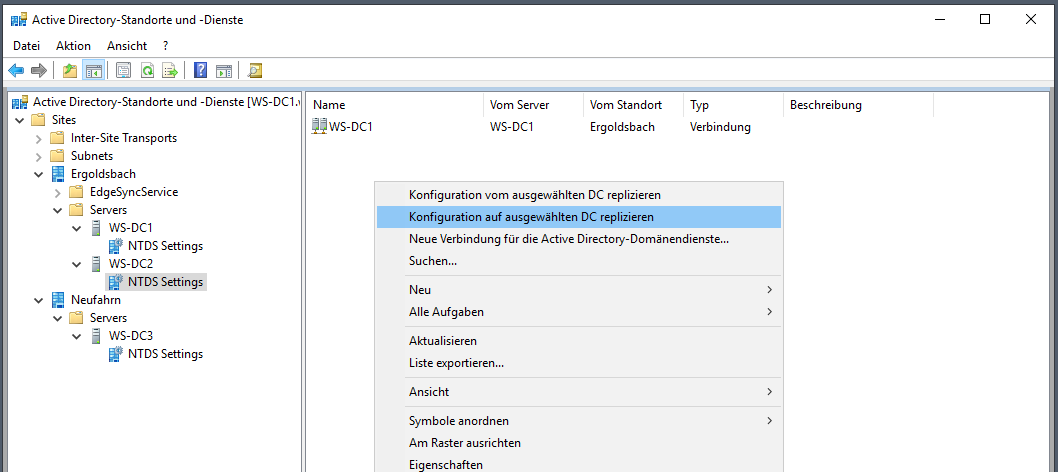The width and height of the screenshot is (1058, 472).
Task: Toggle Show/Hide Console Tree toolbar icon
Action: point(93,70)
